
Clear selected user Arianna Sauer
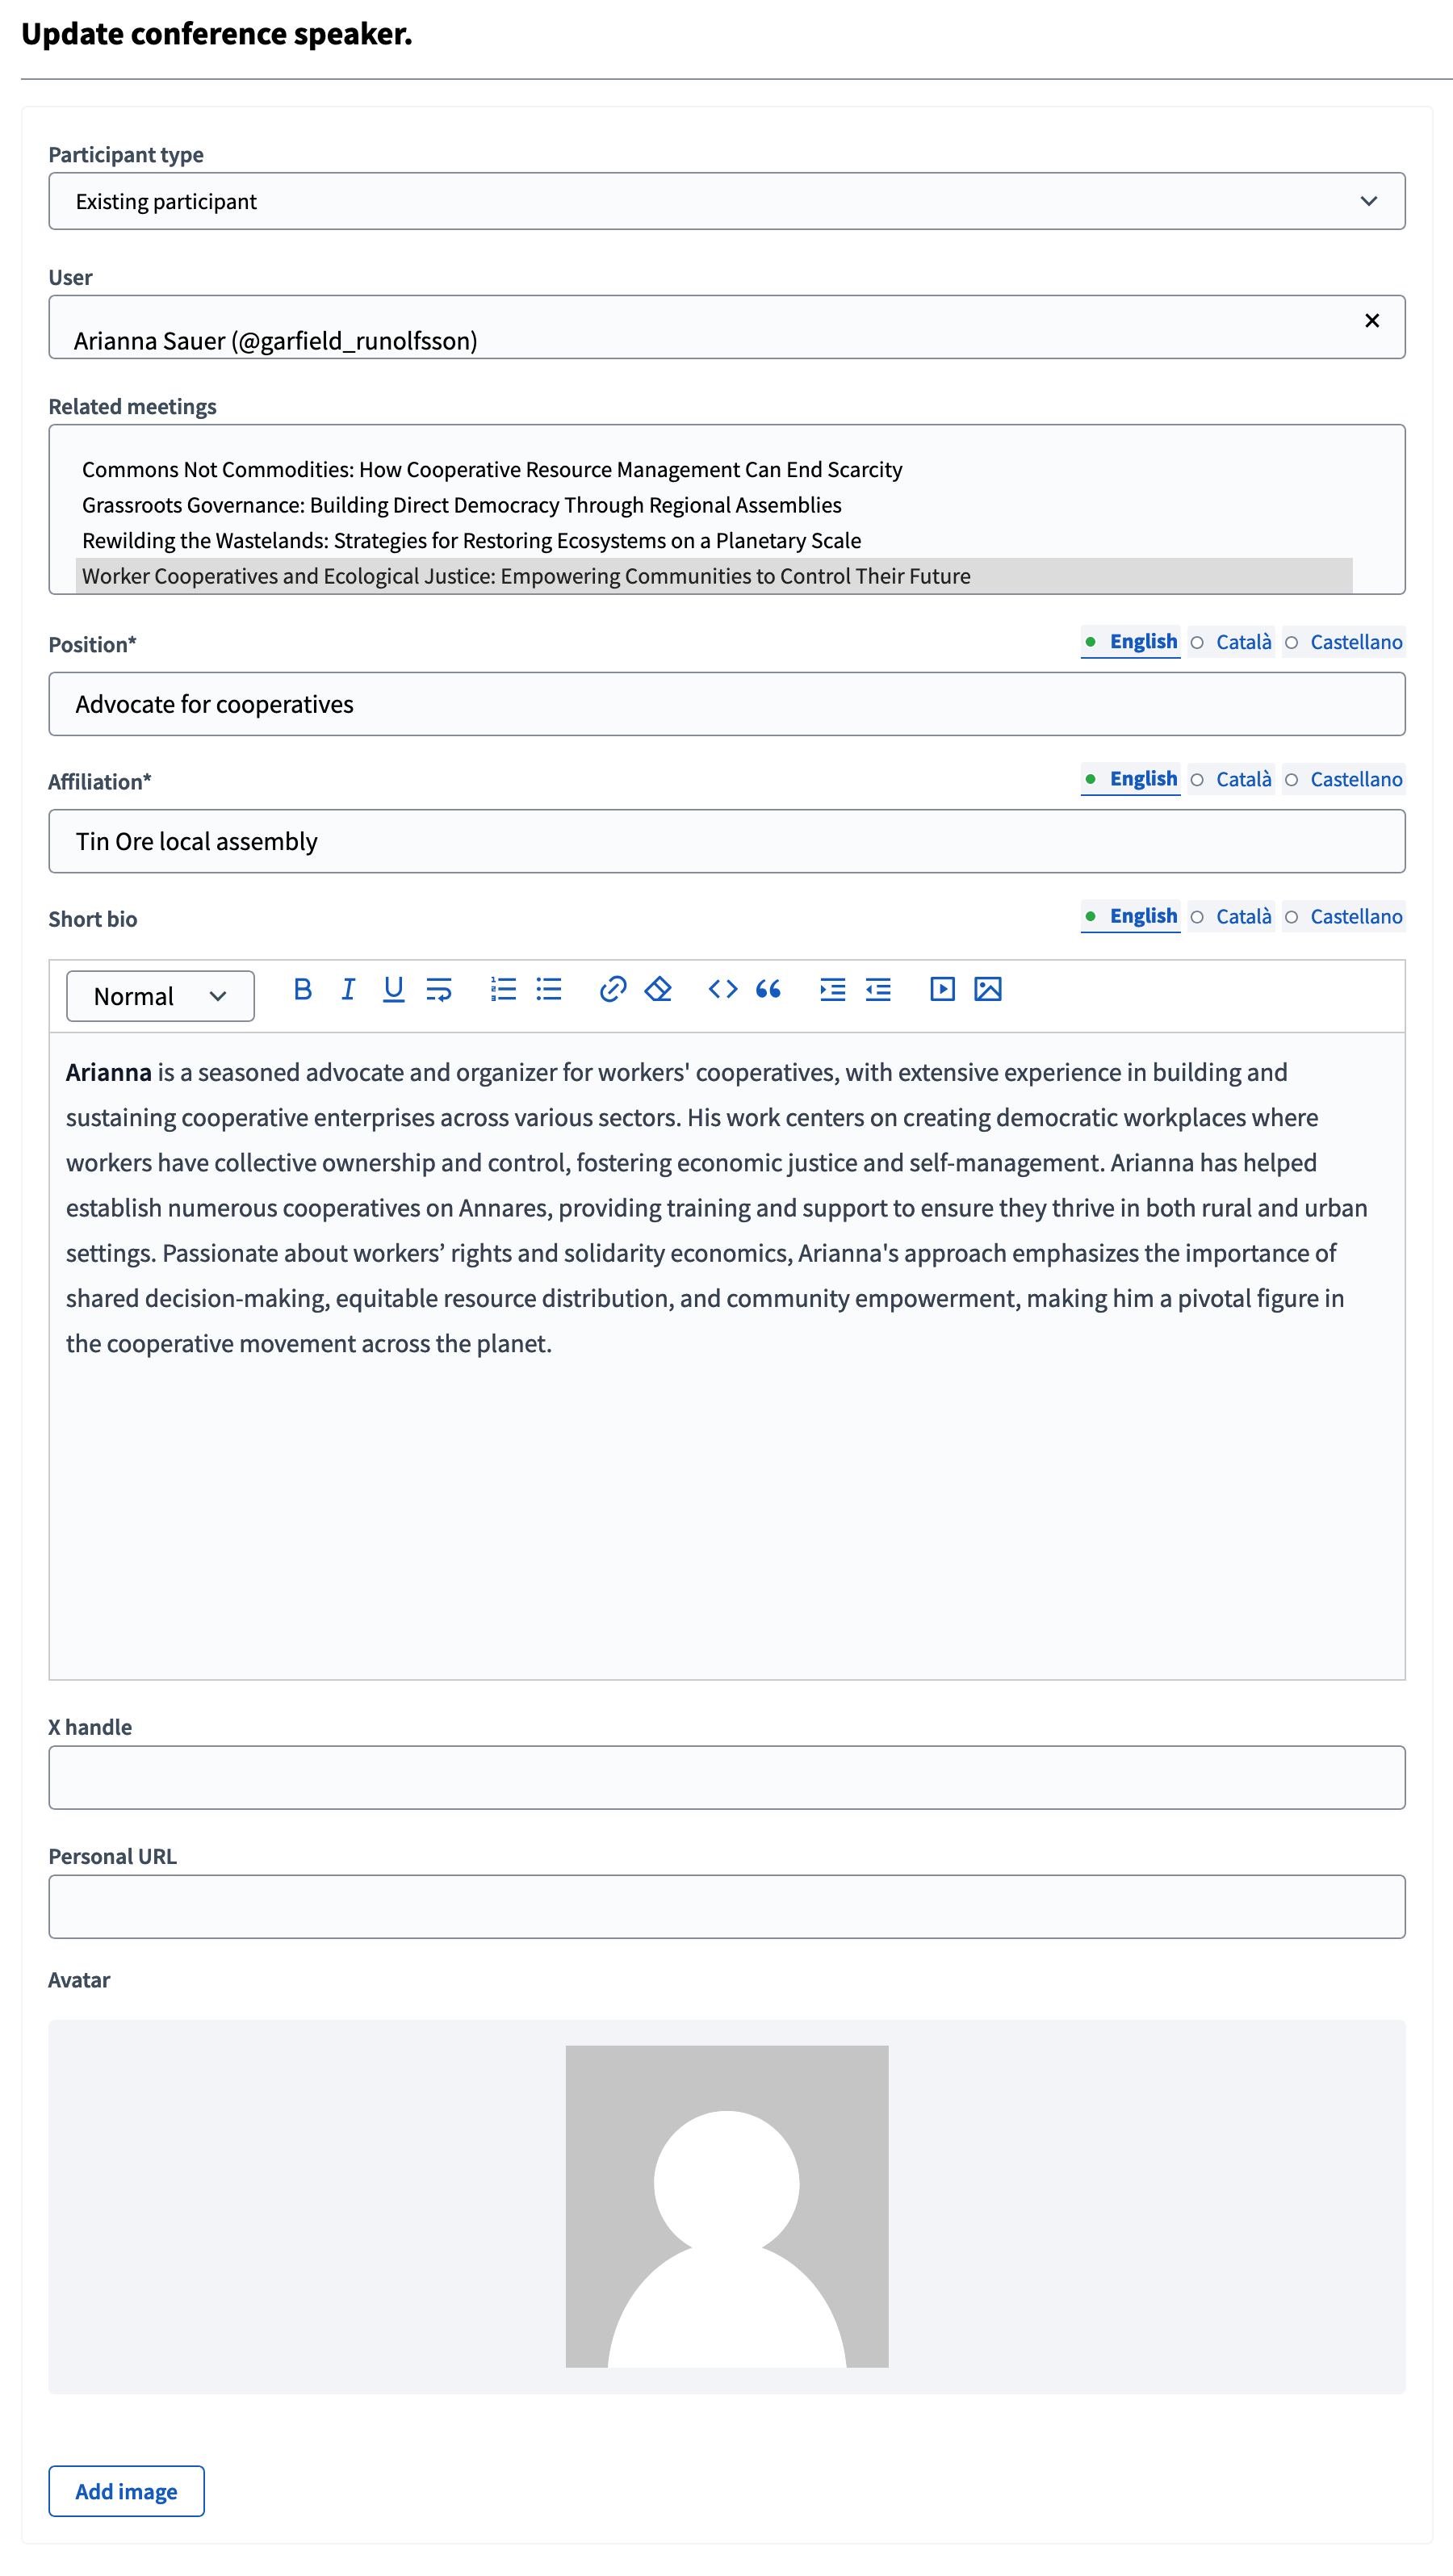[x=1371, y=320]
